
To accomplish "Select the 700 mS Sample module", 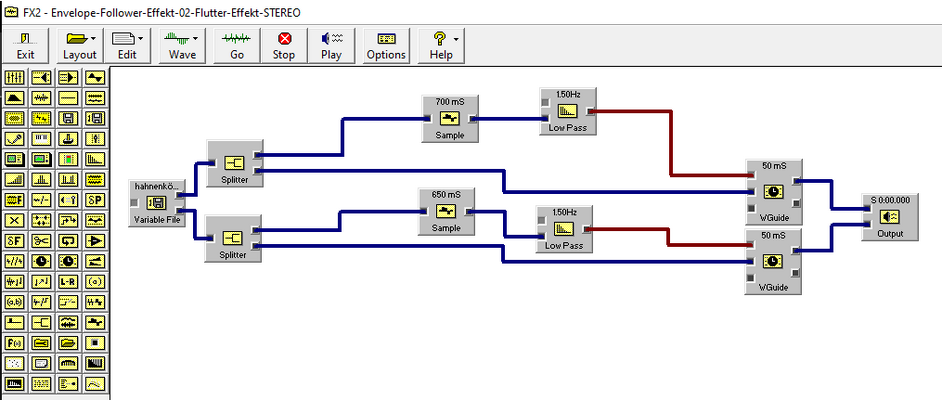I will point(450,118).
